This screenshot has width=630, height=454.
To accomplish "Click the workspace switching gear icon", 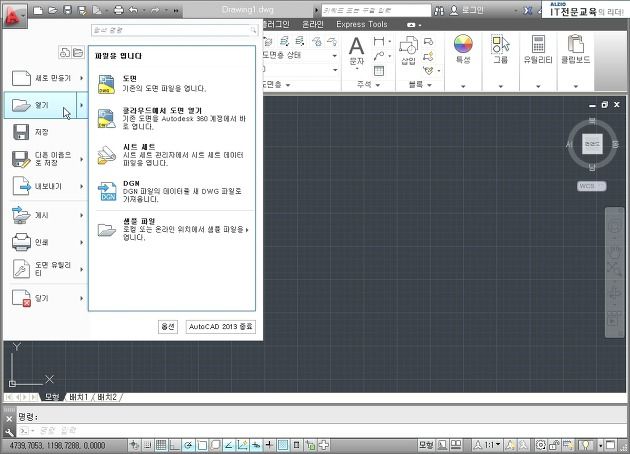I will pyautogui.click(x=540, y=445).
